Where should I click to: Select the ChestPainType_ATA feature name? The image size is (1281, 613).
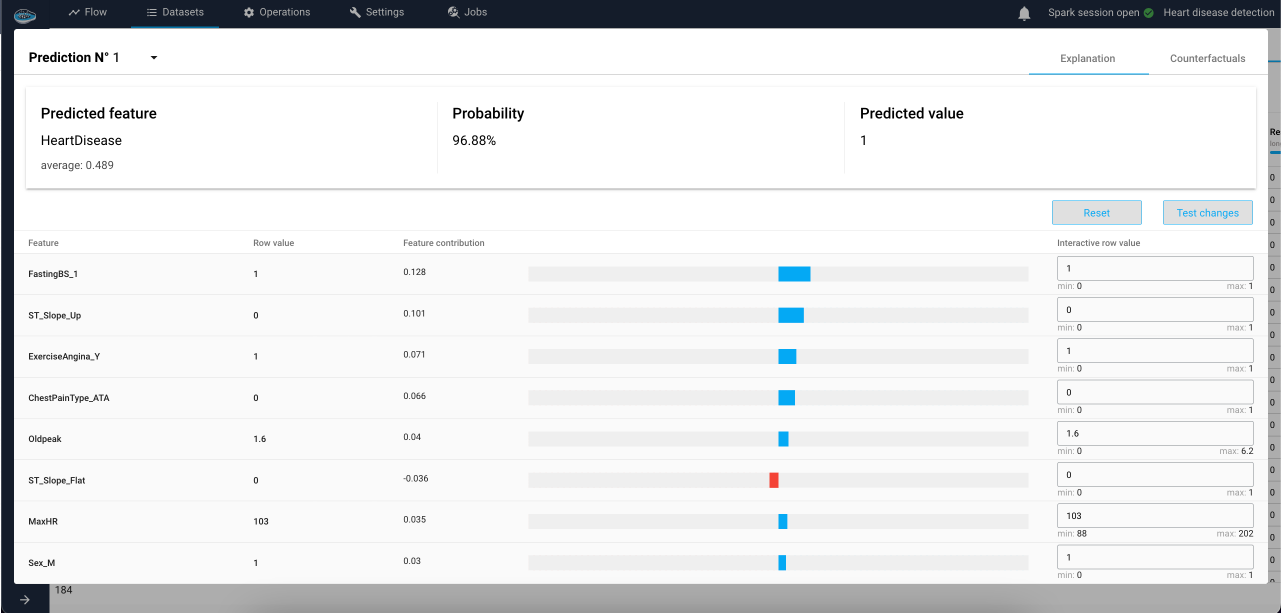pos(69,397)
